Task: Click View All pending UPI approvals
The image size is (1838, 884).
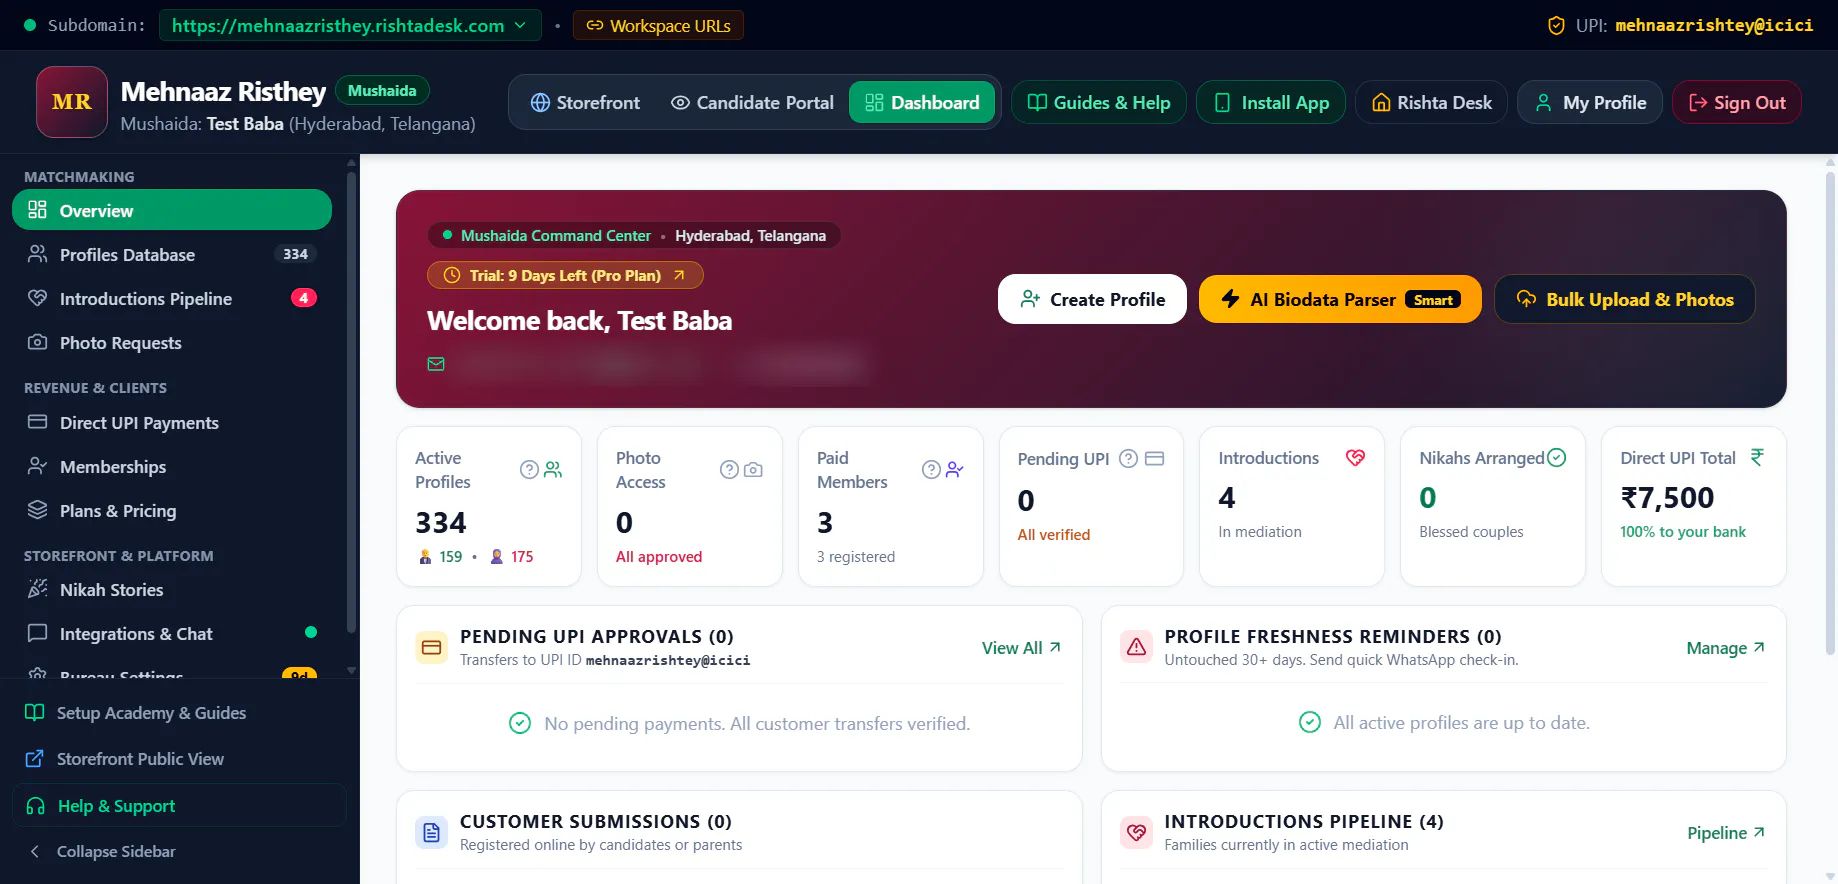Action: click(x=1021, y=648)
